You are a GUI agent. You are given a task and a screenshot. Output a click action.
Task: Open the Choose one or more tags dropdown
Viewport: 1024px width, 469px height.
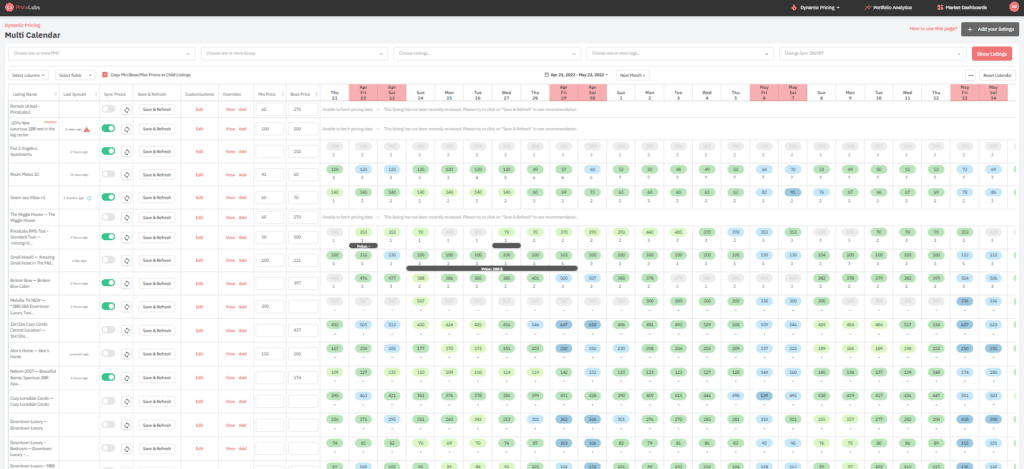click(x=680, y=54)
